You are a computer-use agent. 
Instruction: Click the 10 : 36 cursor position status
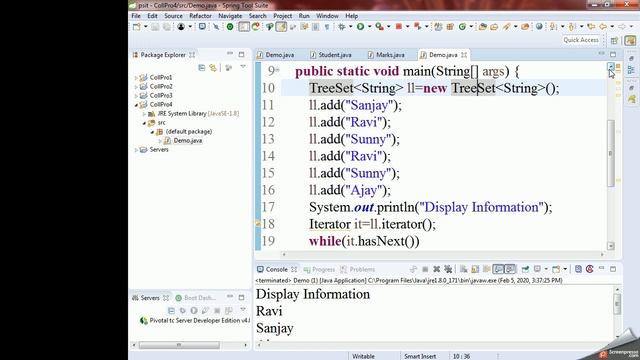pos(461,356)
